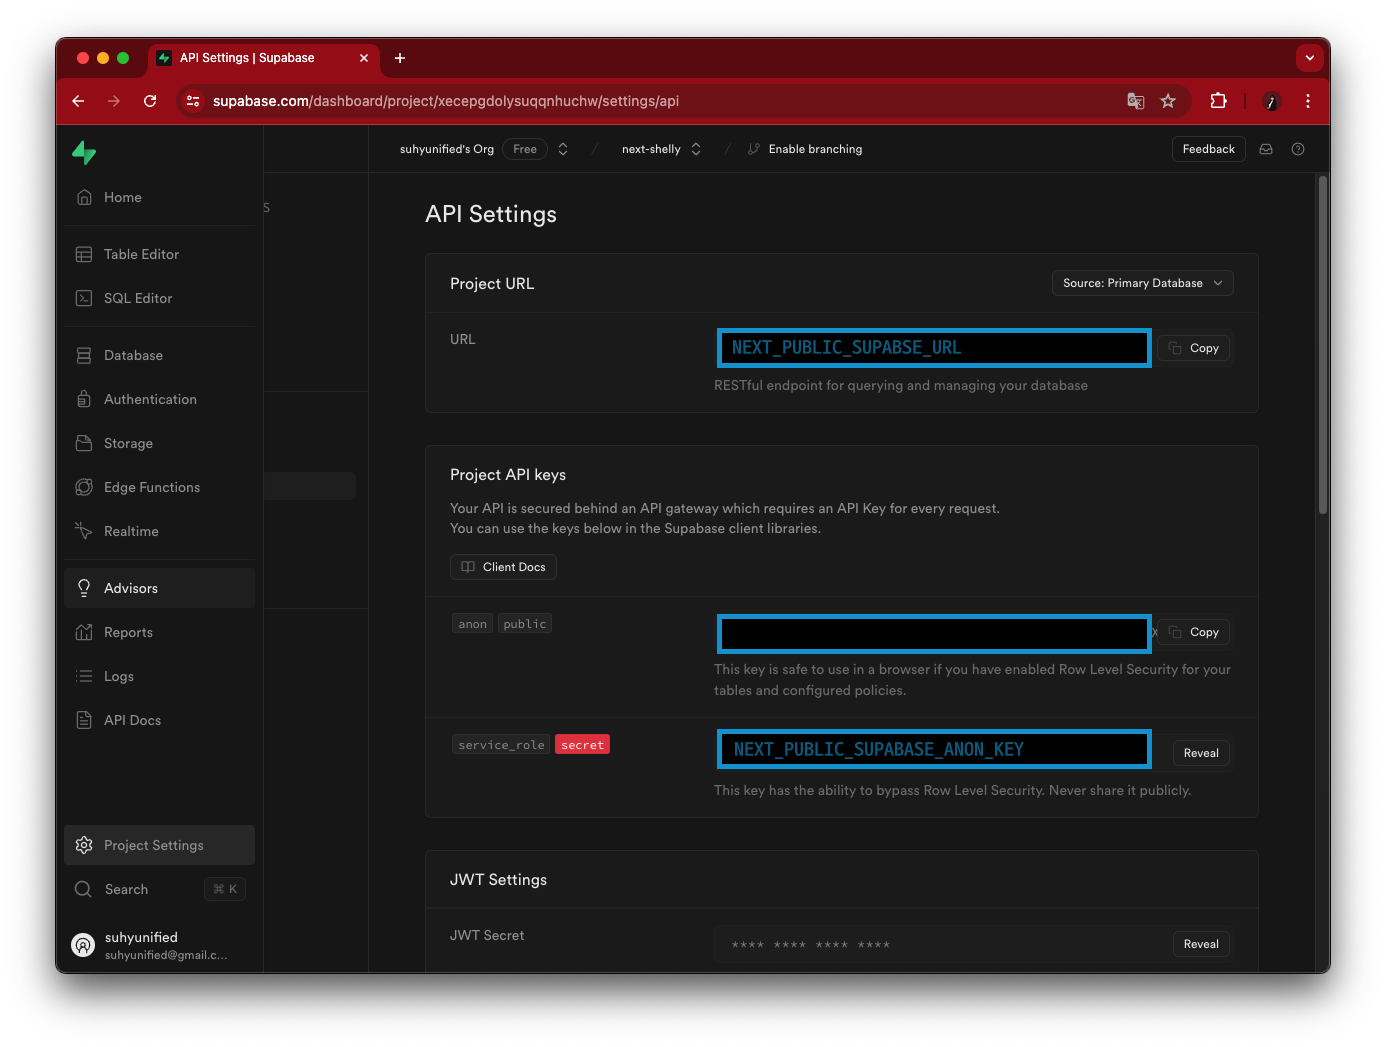Image resolution: width=1386 pixels, height=1047 pixels.
Task: Copy the anon public key
Action: pyautogui.click(x=1195, y=632)
